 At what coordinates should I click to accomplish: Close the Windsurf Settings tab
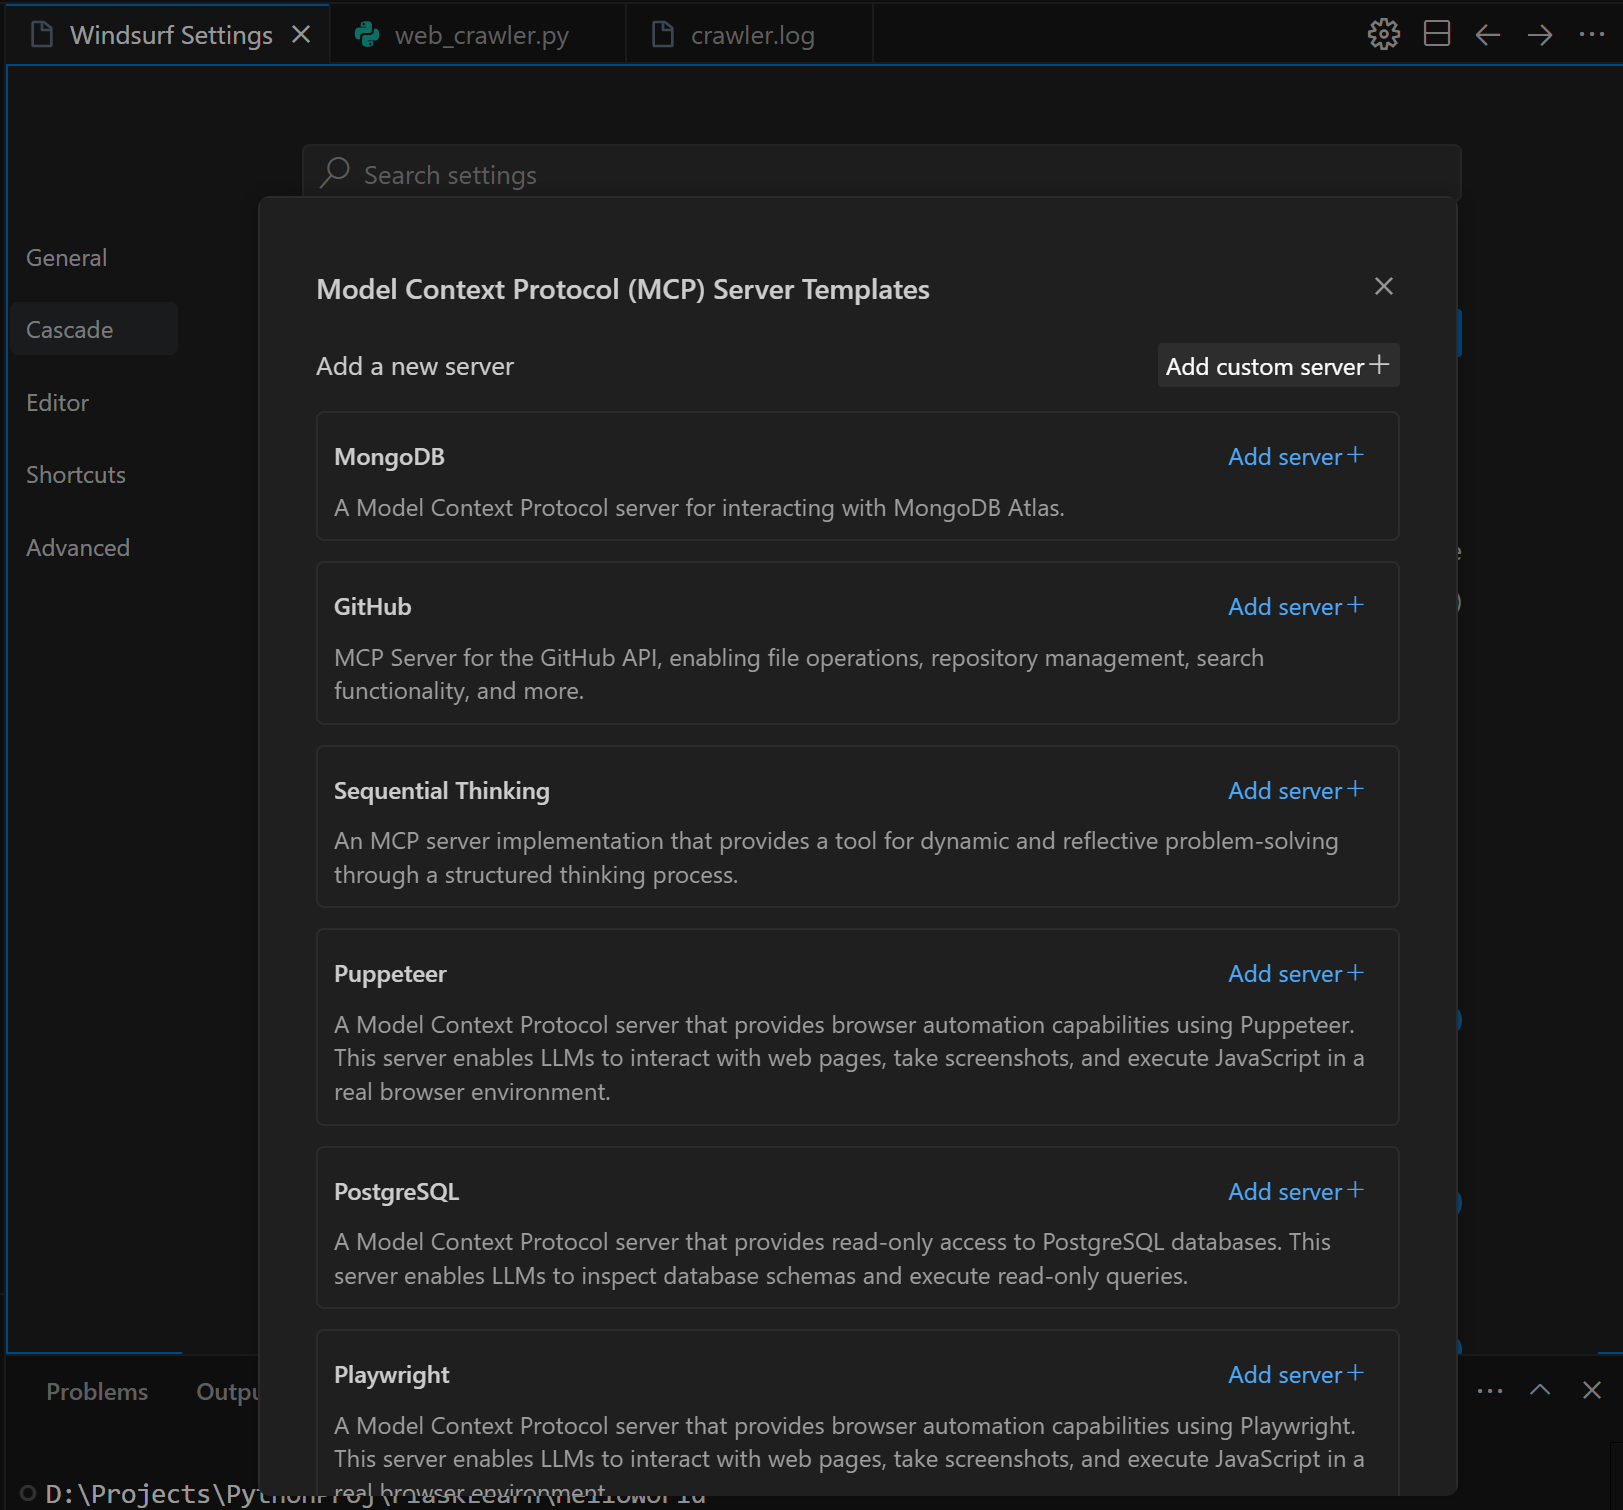301,35
